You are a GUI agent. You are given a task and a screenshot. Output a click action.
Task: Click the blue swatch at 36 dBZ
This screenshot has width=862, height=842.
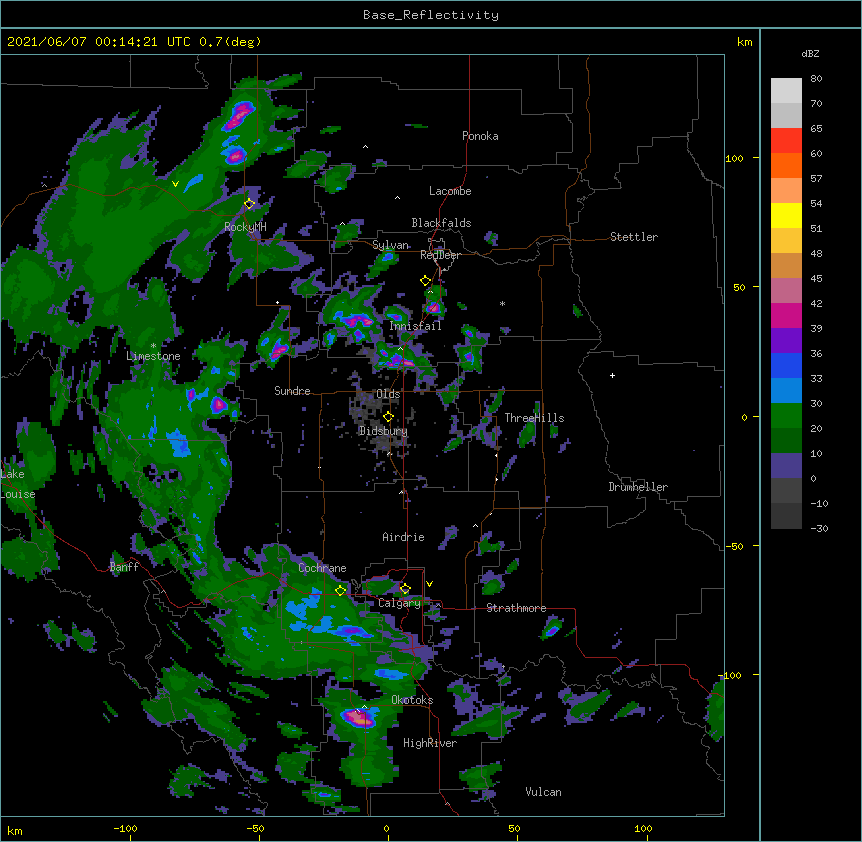[786, 365]
